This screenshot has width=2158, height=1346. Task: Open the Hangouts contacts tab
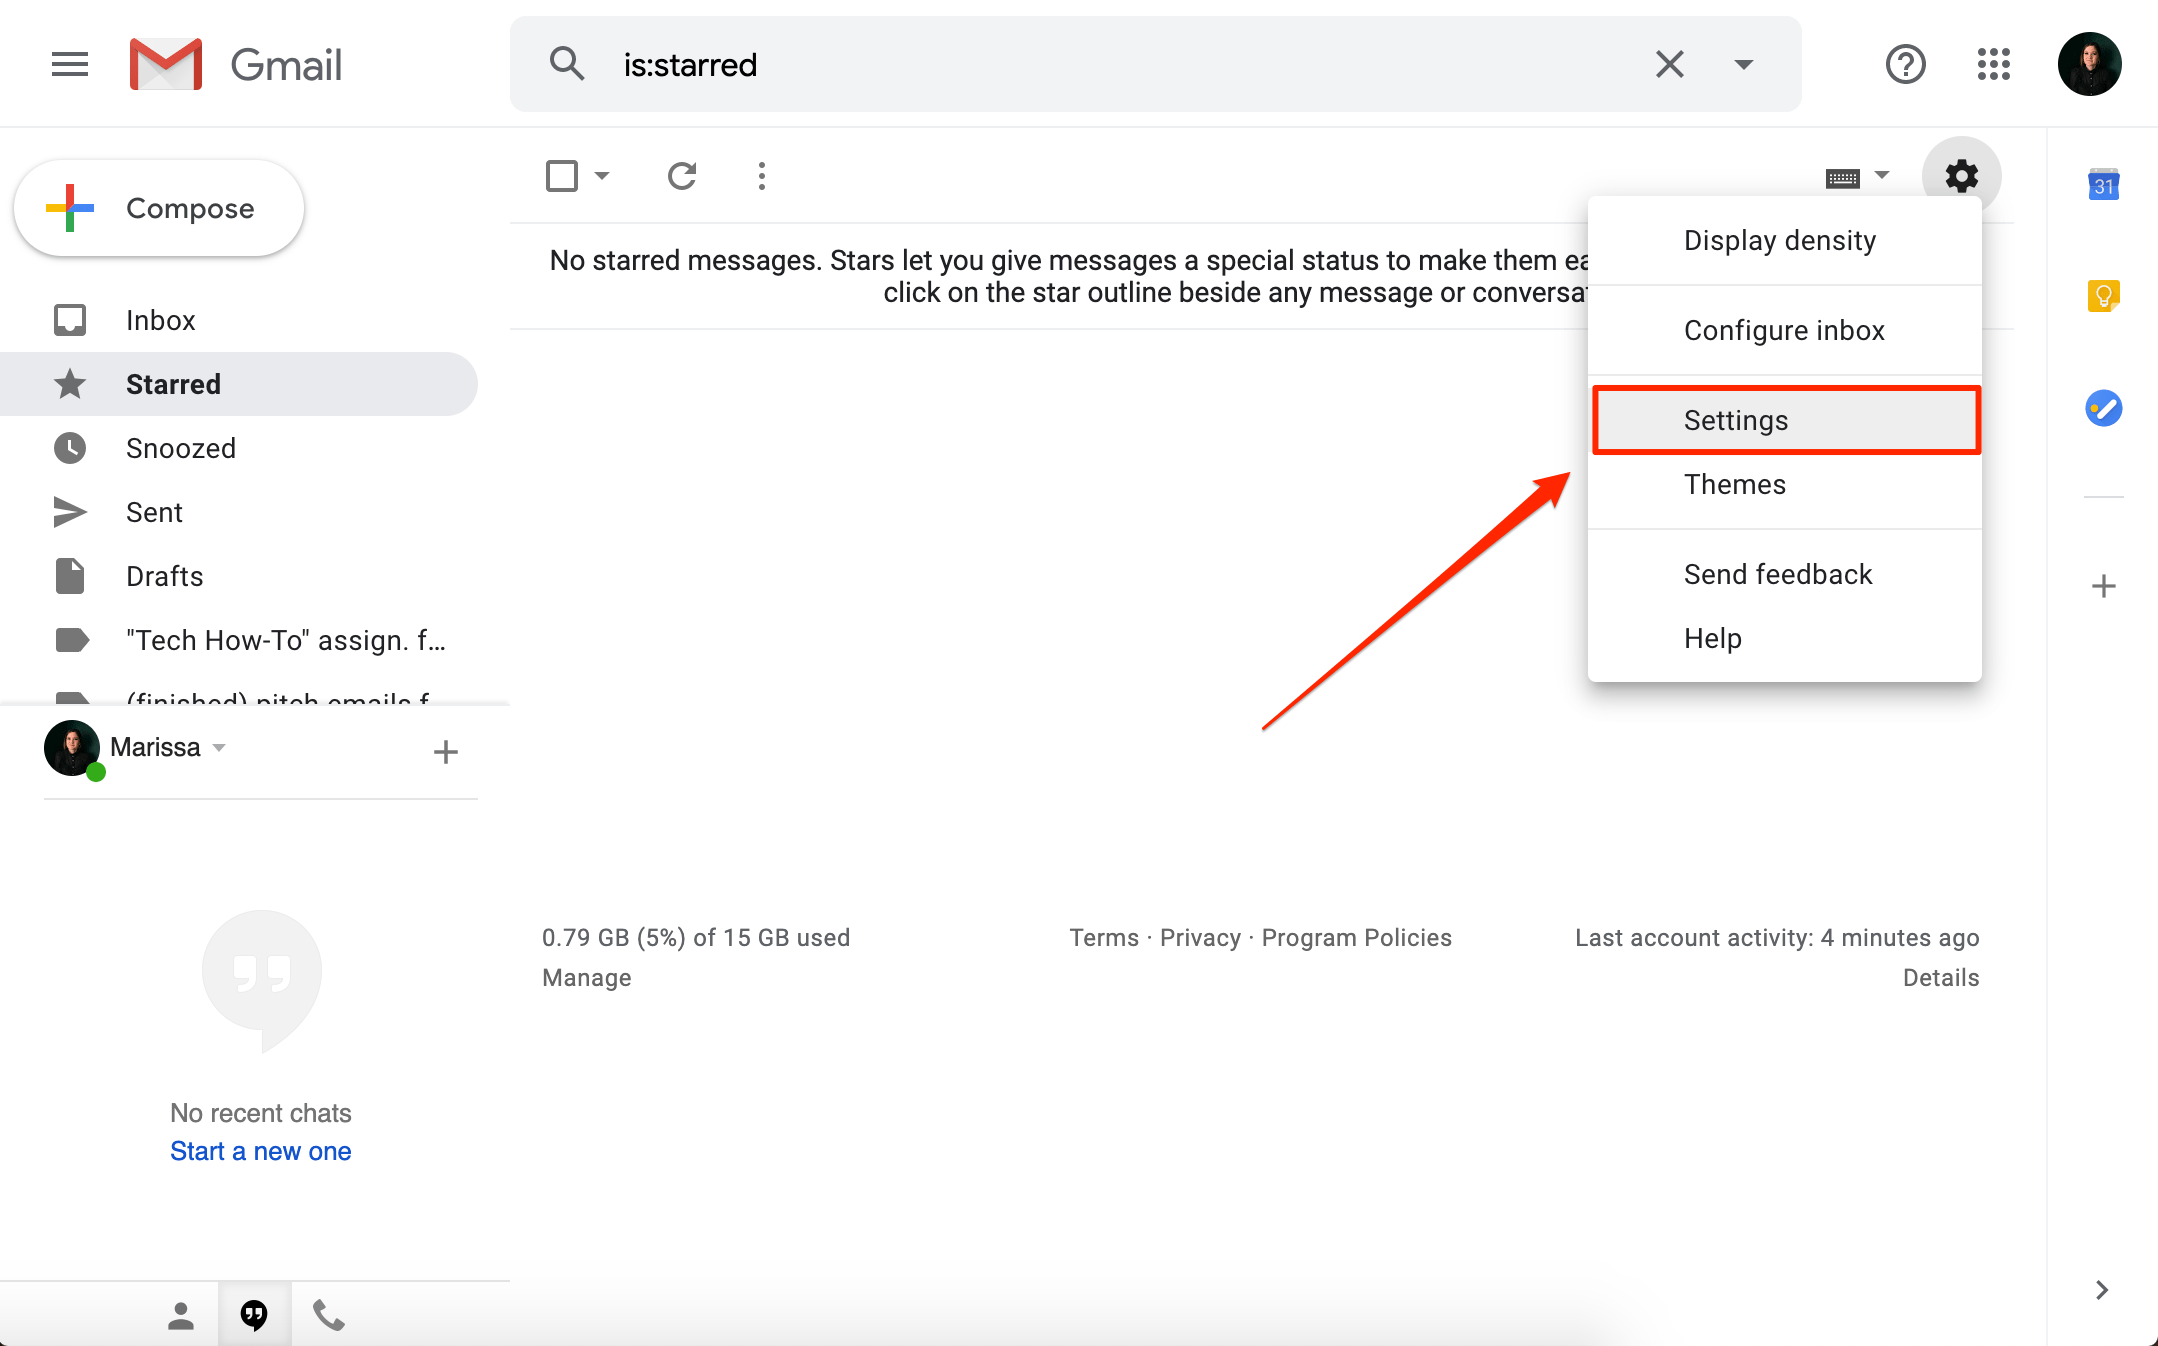[x=181, y=1314]
